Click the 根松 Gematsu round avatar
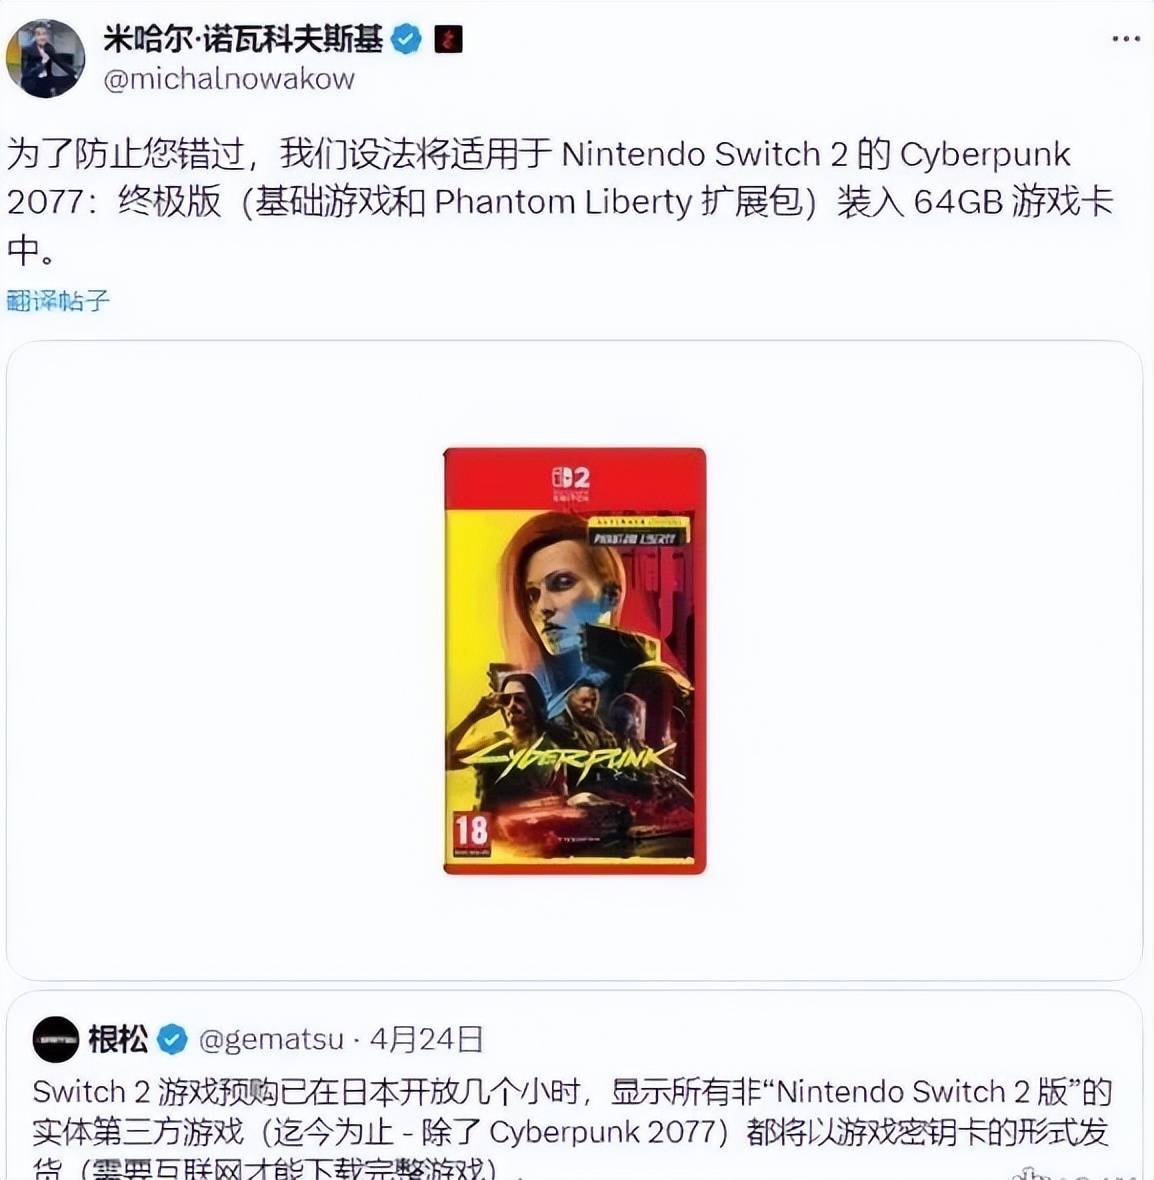This screenshot has width=1154, height=1180. tap(56, 1039)
